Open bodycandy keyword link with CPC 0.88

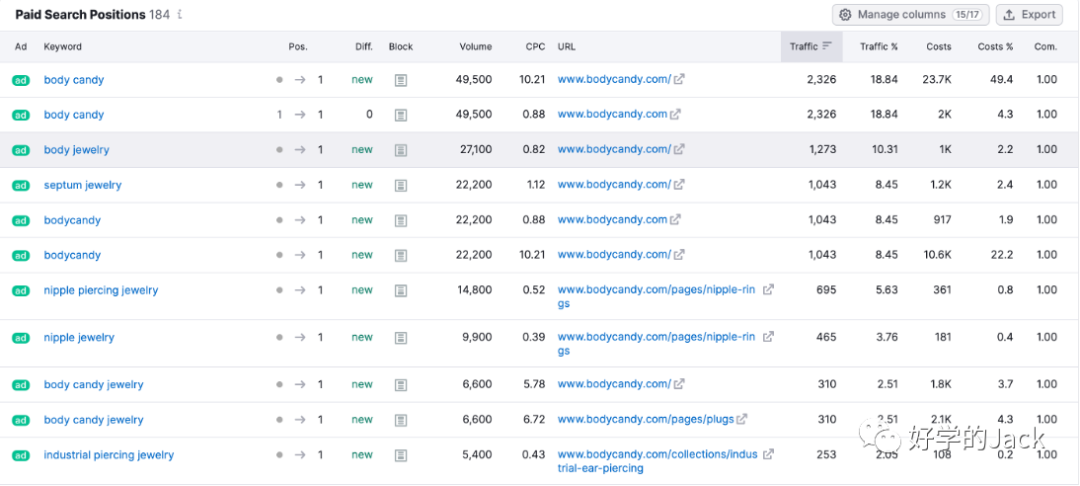72,220
